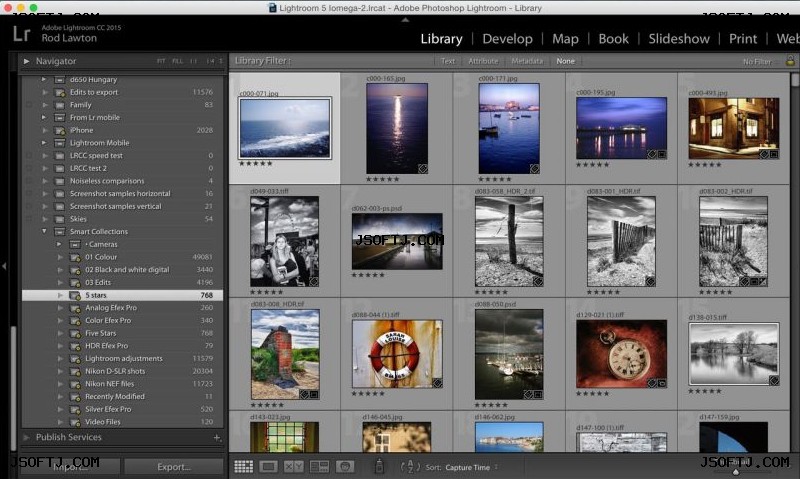800x479 pixels.
Task: Click star rating under d129-021 clock photo
Action: [592, 394]
